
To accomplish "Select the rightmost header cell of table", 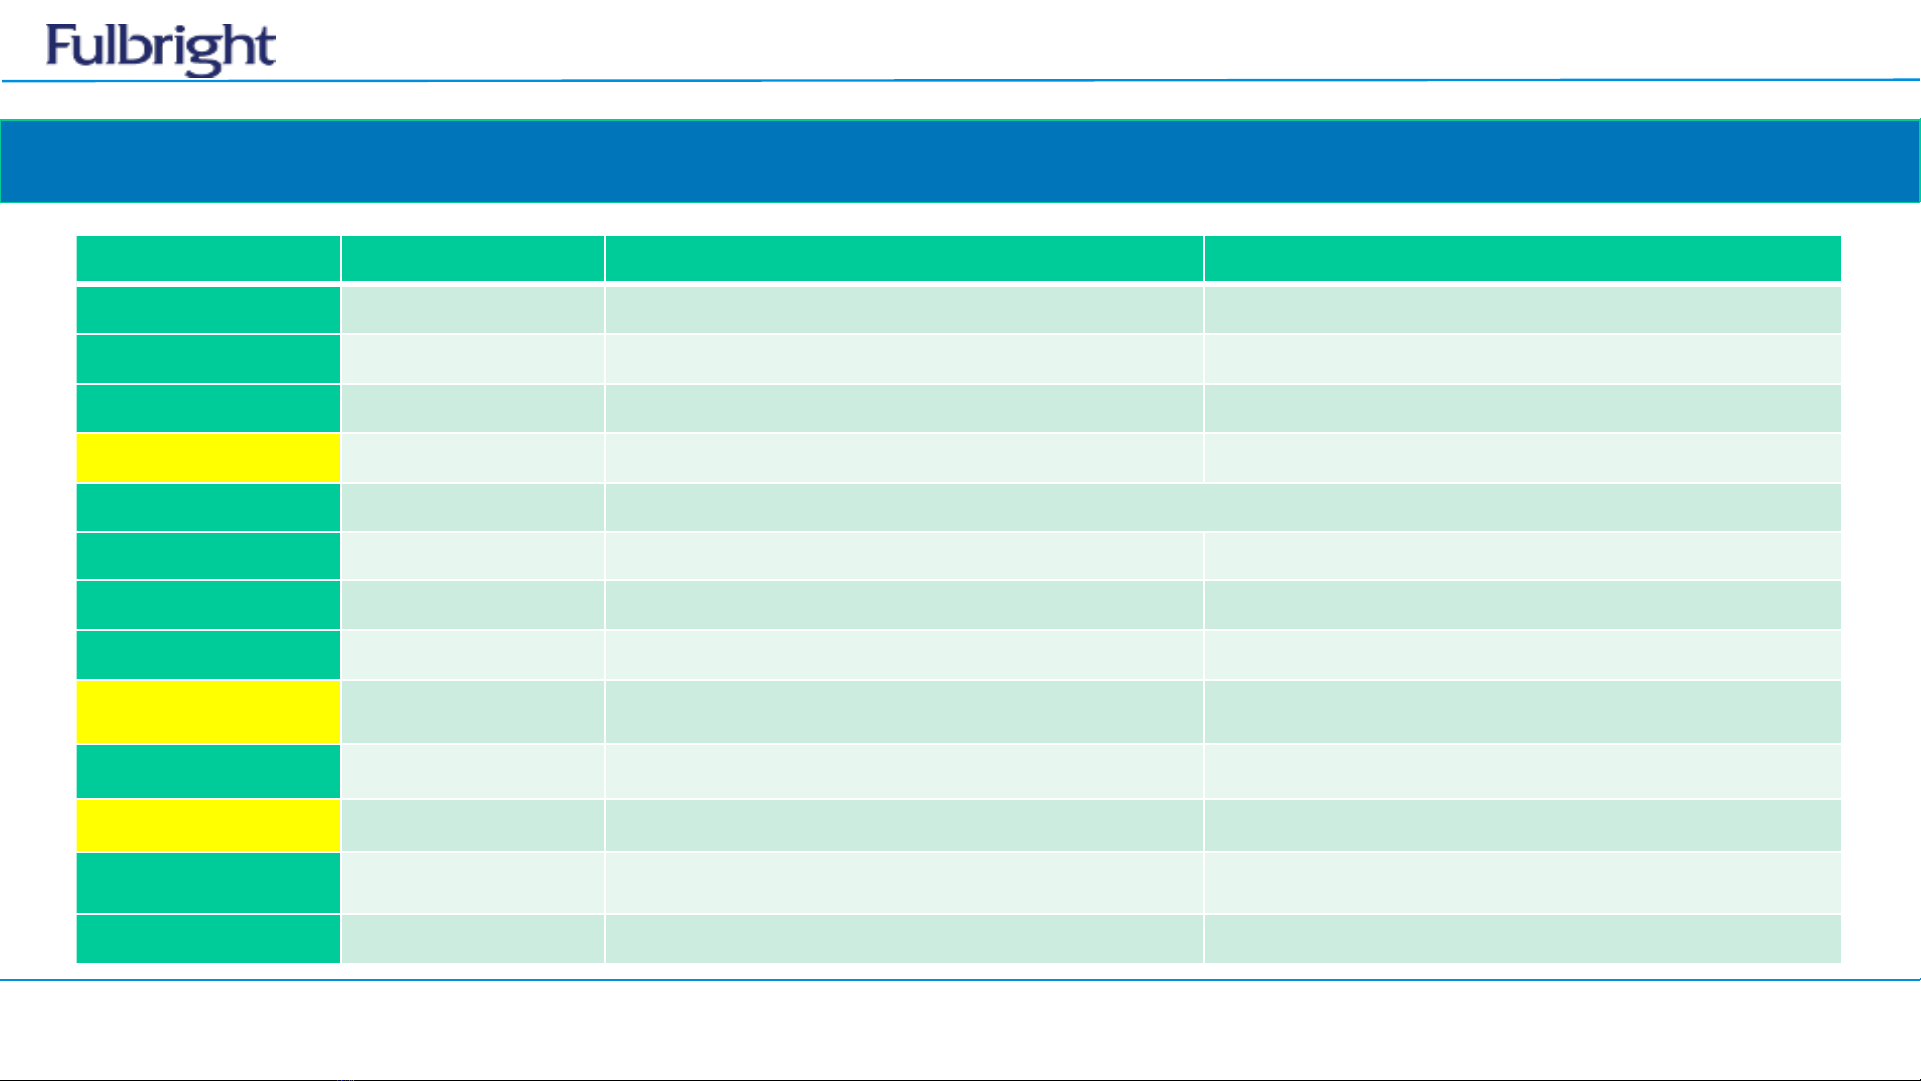I will (1521, 259).
